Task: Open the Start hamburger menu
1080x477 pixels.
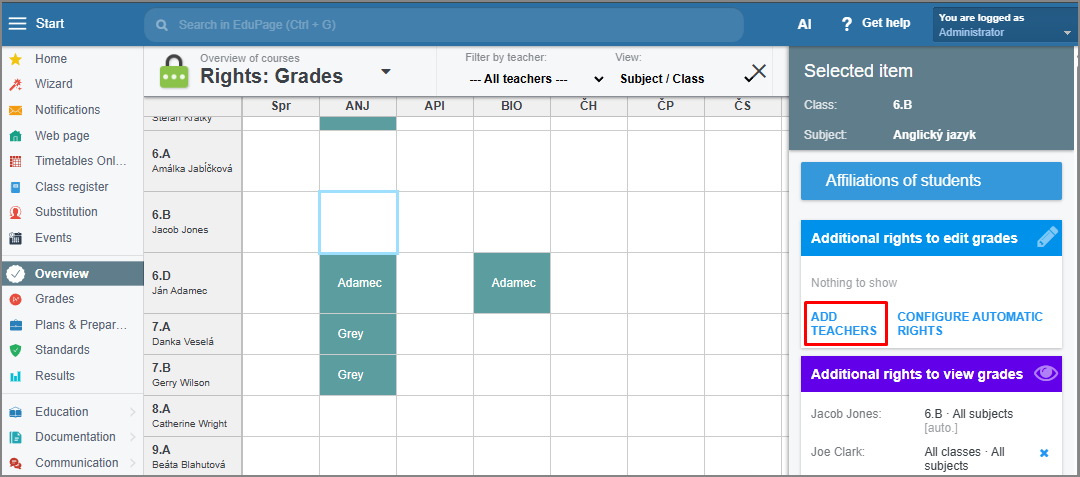Action: pyautogui.click(x=17, y=24)
